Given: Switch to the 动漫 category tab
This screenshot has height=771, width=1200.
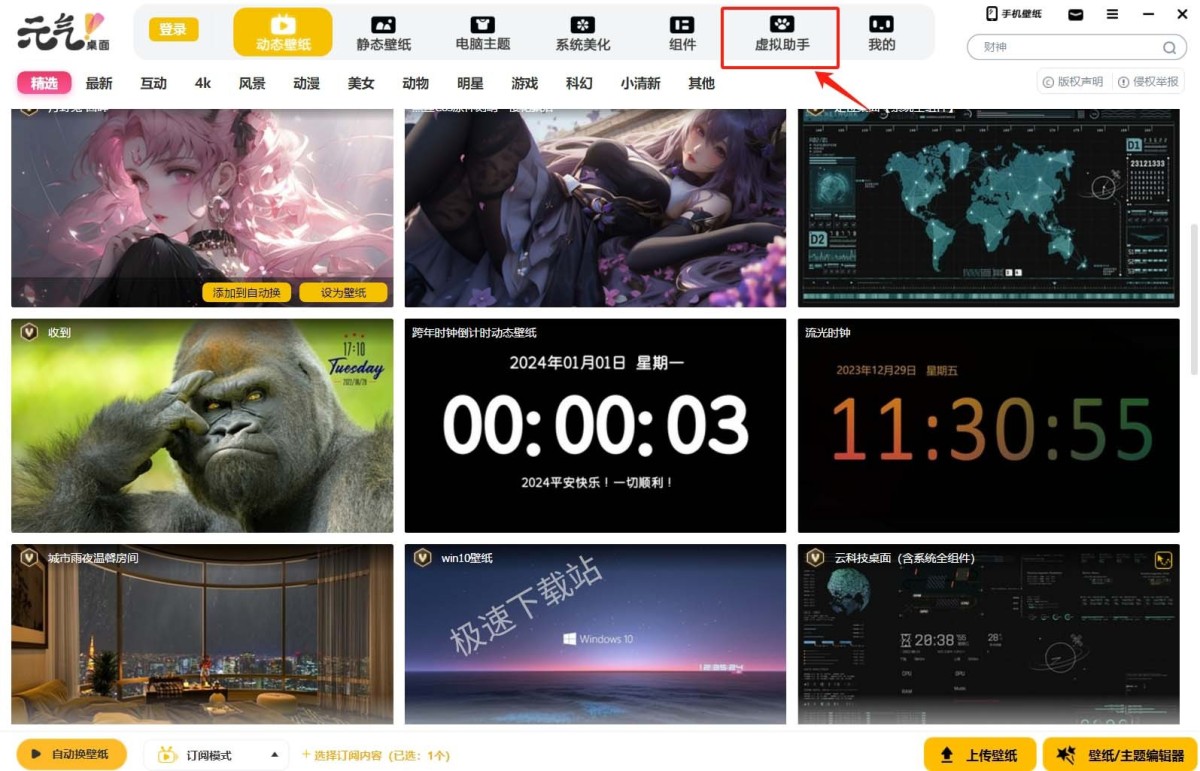Looking at the screenshot, I should point(306,83).
